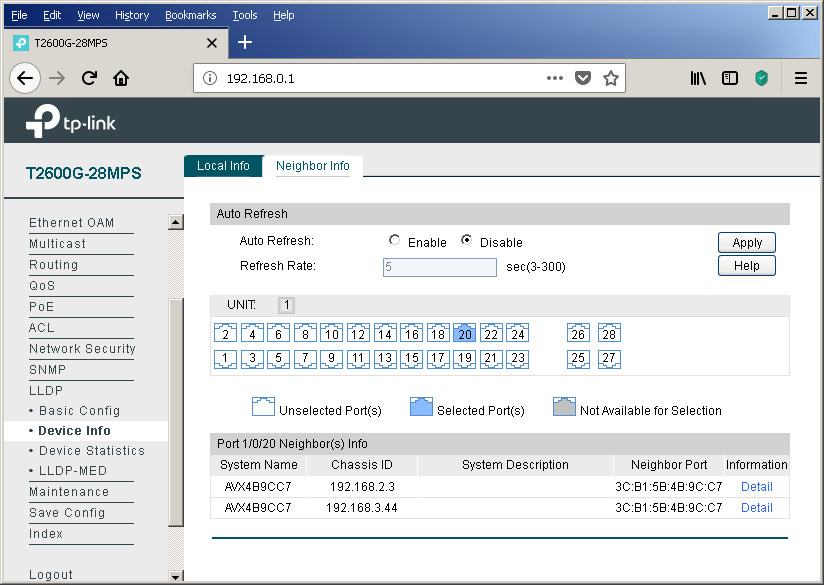Toggle the sidebar view icon
Image resolution: width=824 pixels, height=585 pixels.
click(730, 78)
